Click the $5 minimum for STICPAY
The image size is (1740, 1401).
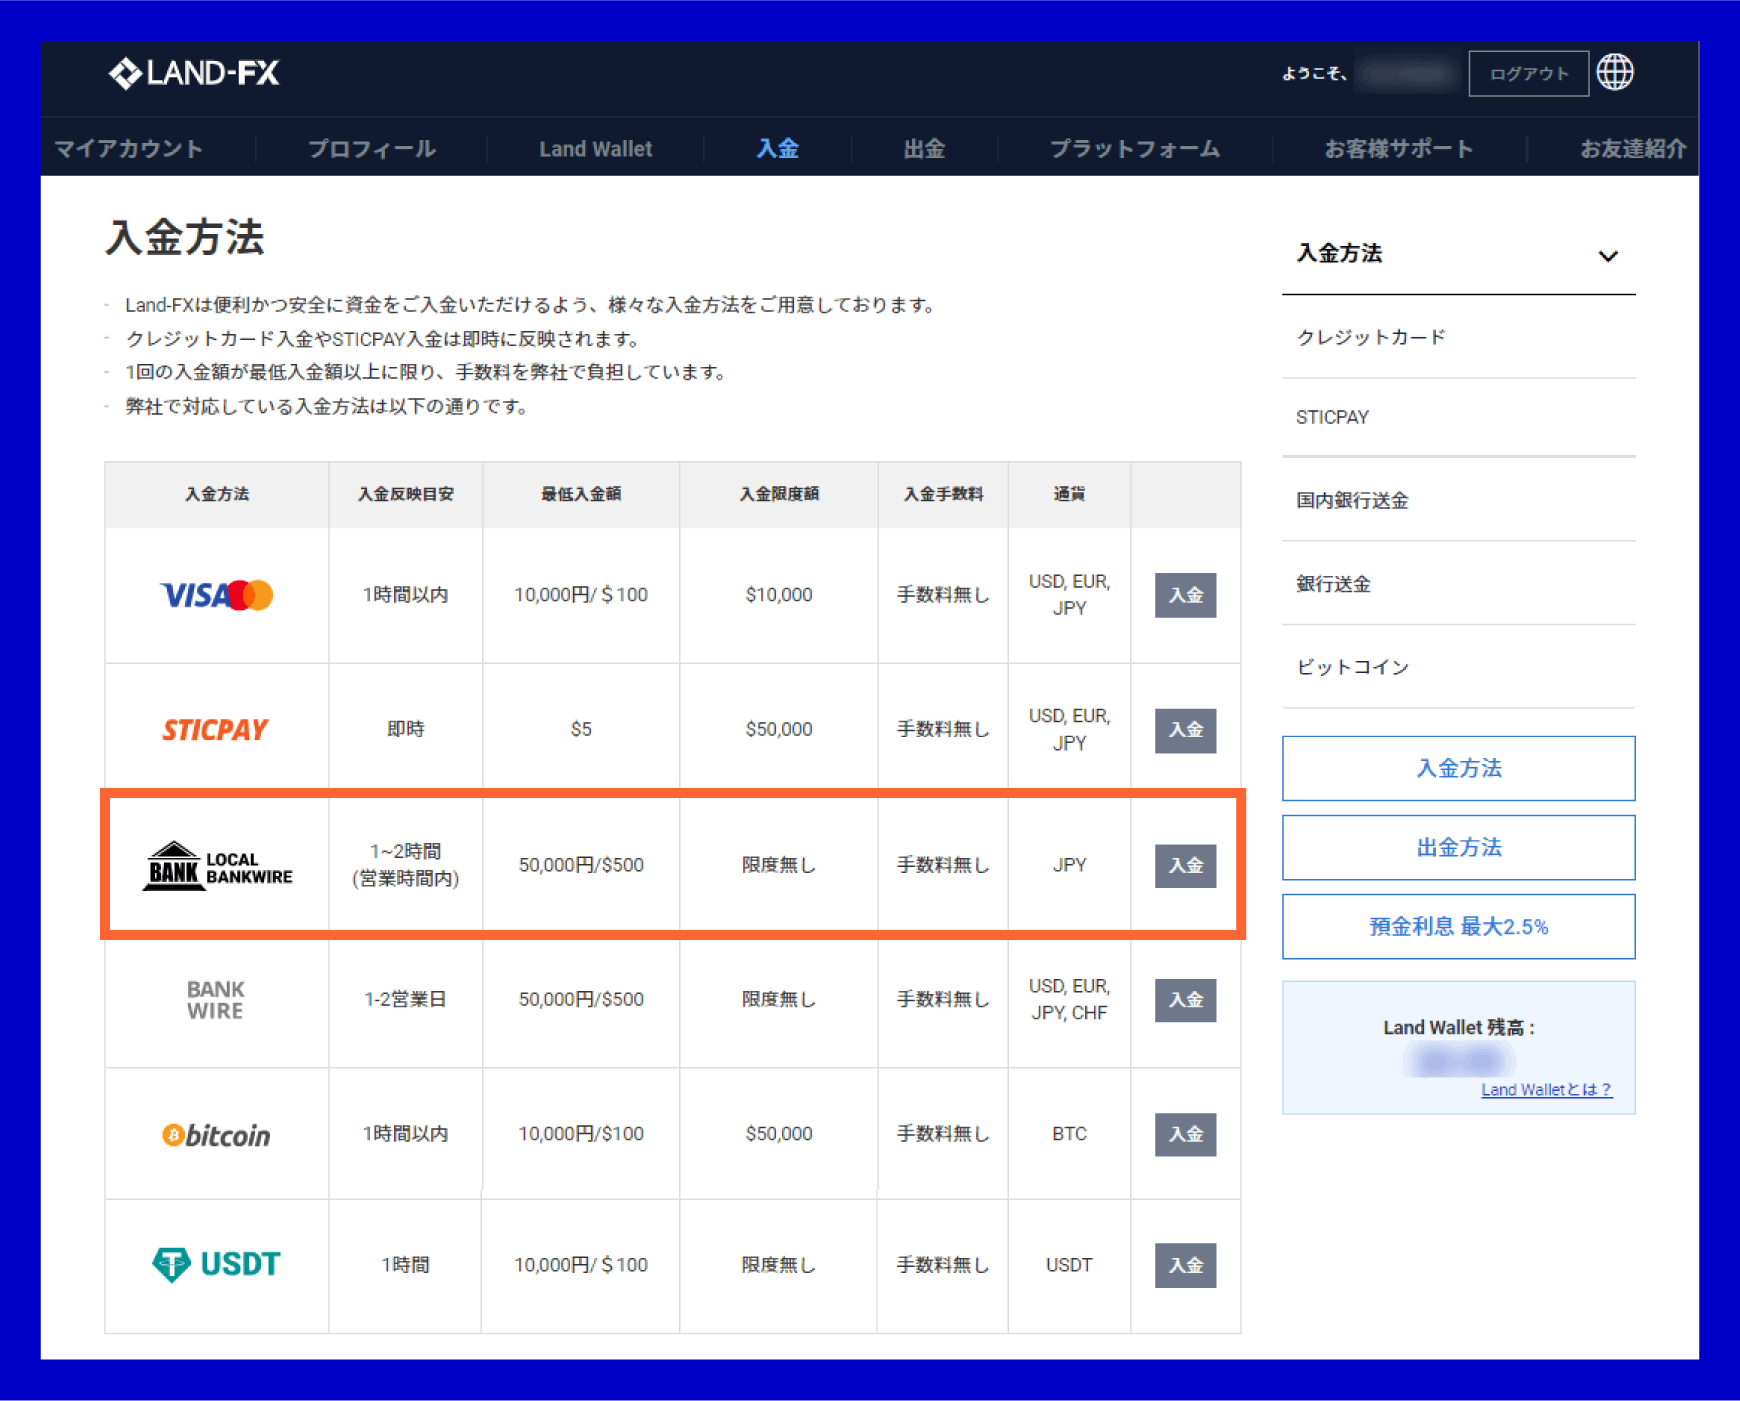tap(581, 730)
